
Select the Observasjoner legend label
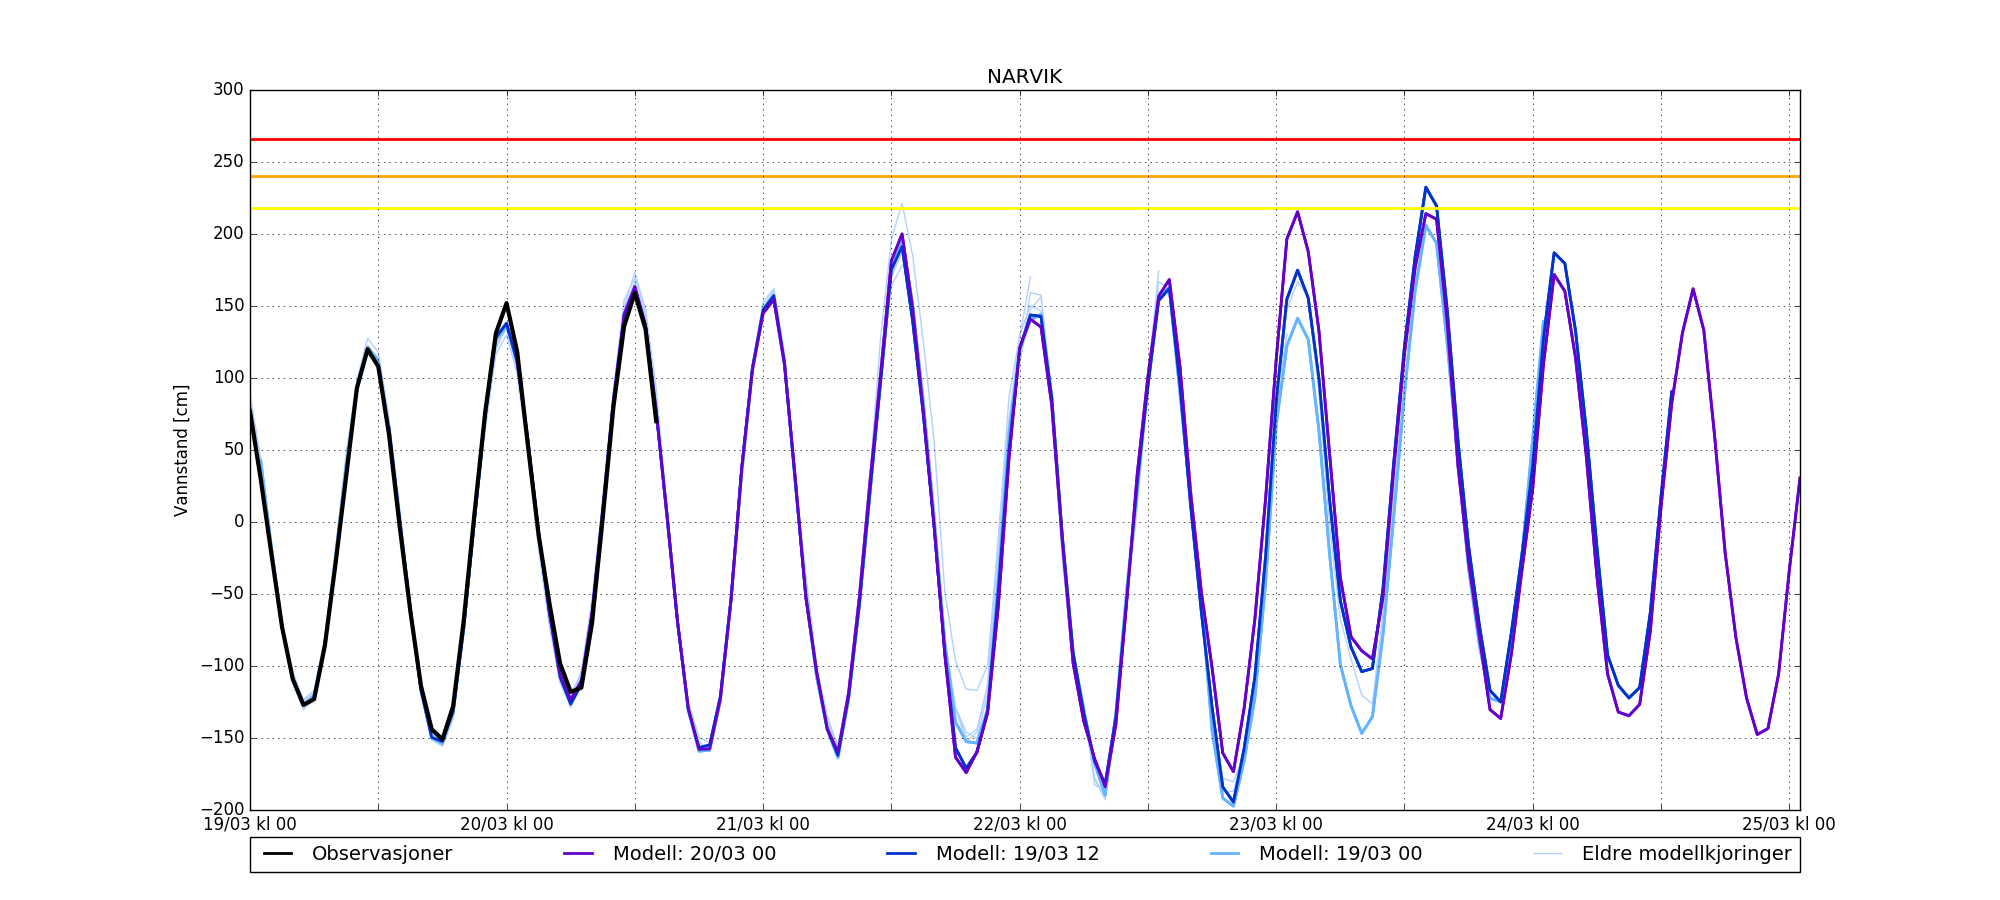[x=382, y=854]
